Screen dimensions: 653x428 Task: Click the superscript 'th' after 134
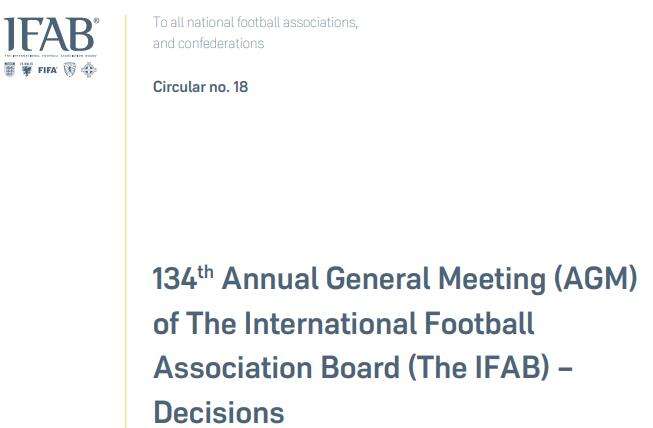pos(205,272)
